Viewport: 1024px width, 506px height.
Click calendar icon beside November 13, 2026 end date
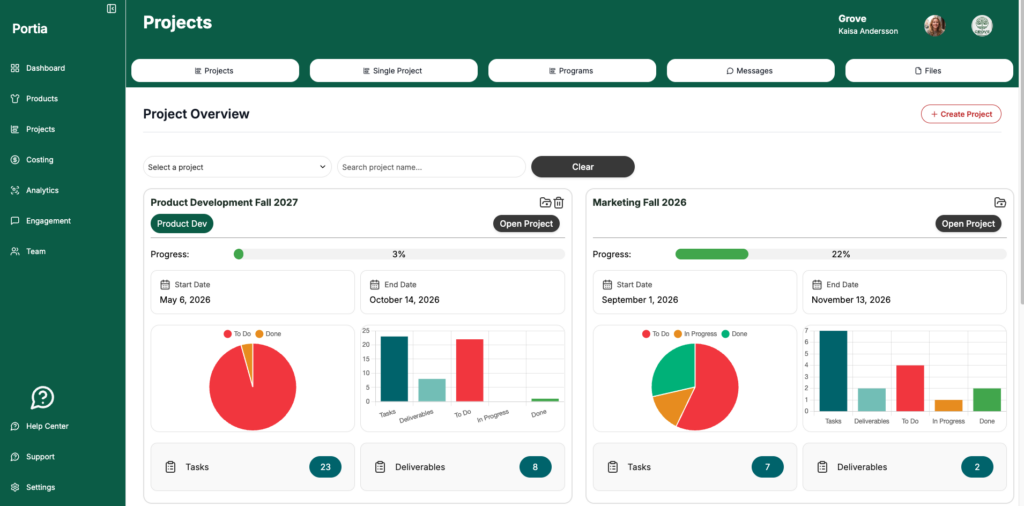click(x=817, y=285)
